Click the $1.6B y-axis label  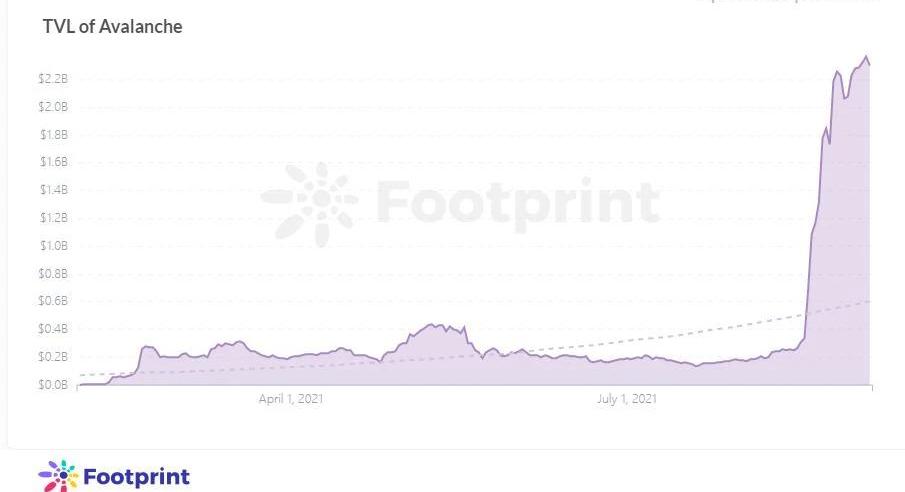54,162
